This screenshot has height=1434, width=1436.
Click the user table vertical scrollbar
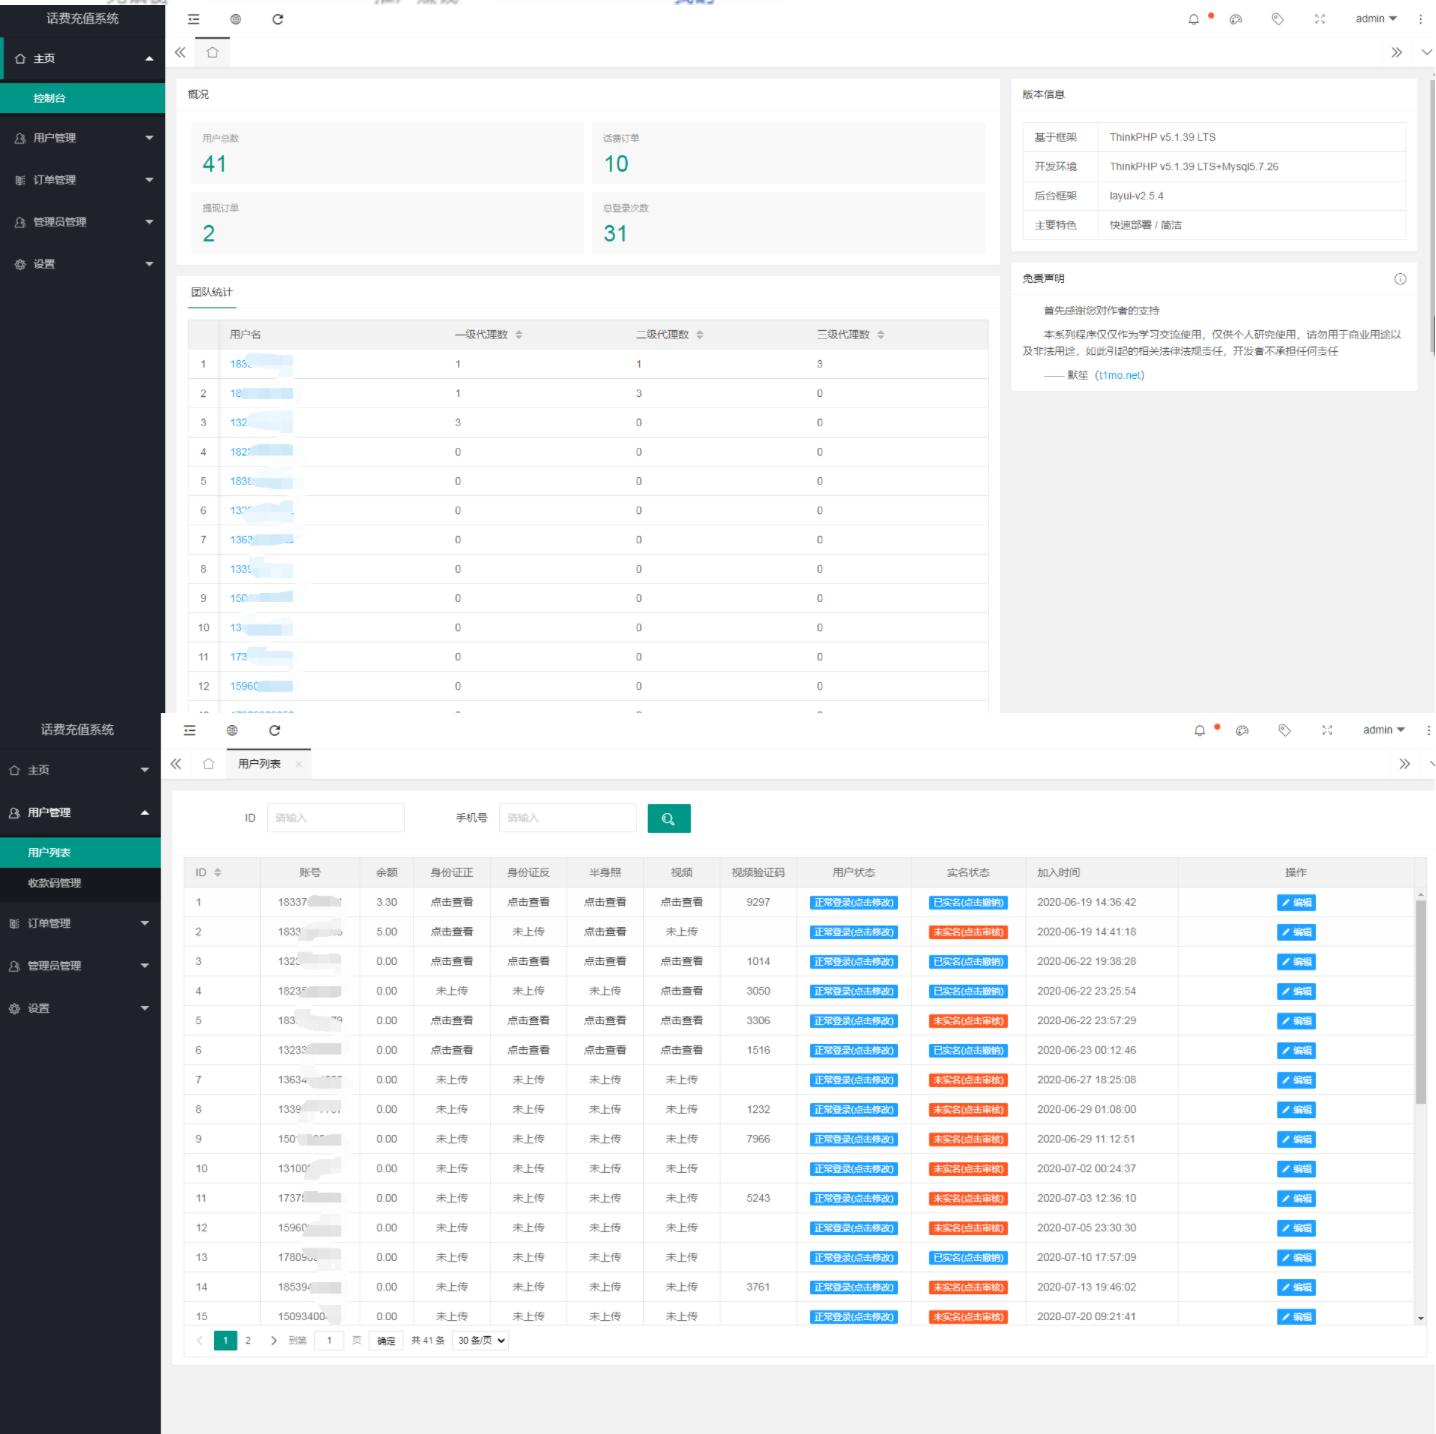(1420, 1000)
